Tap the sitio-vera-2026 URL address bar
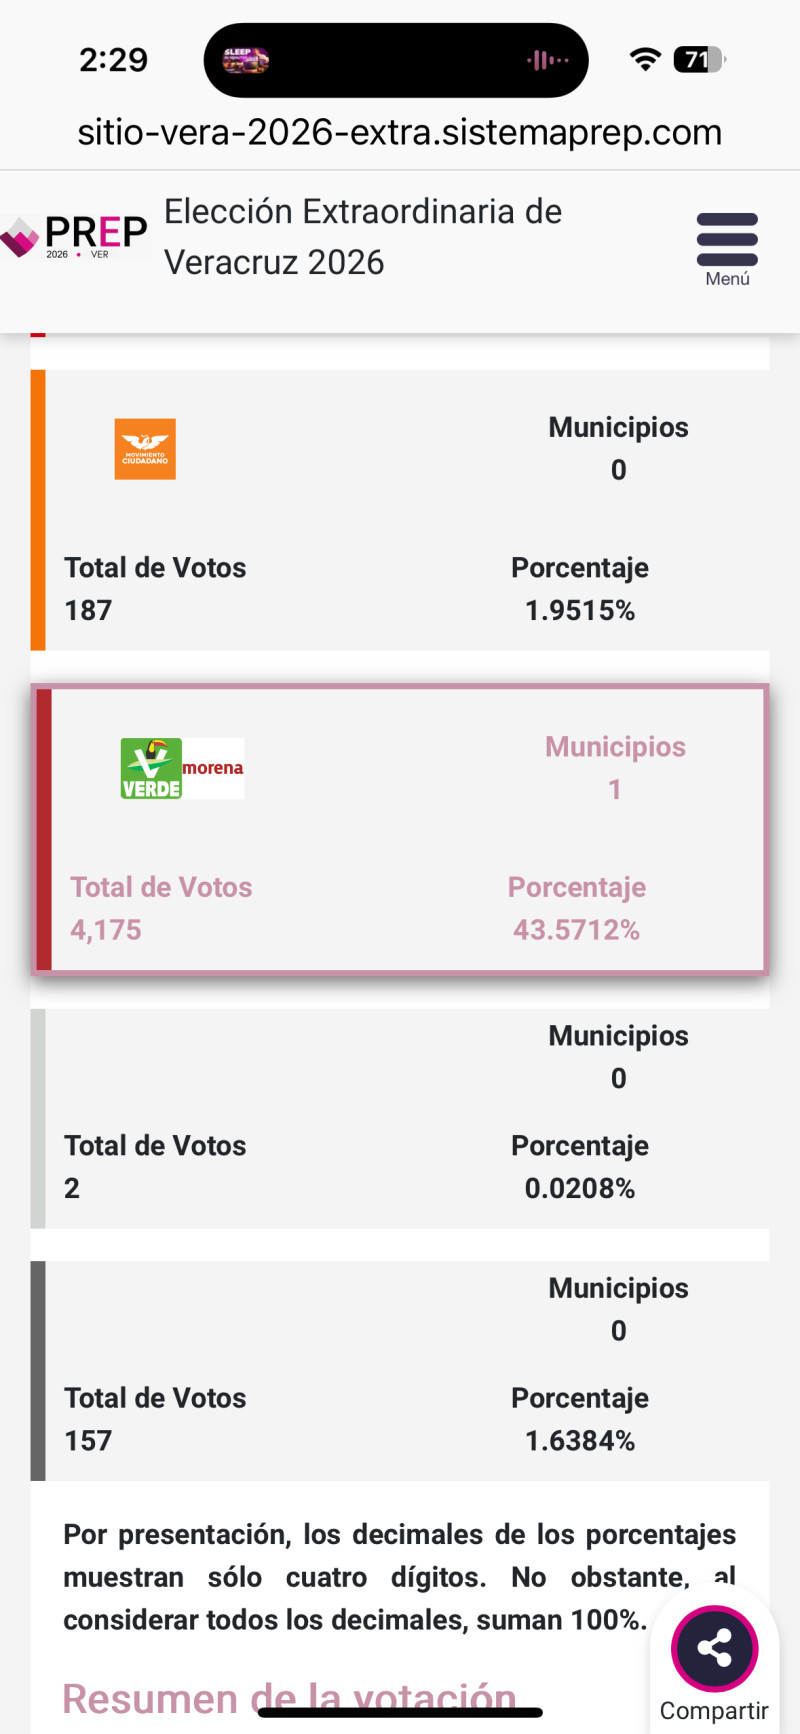Screen dimensions: 800x1734 coord(400,132)
